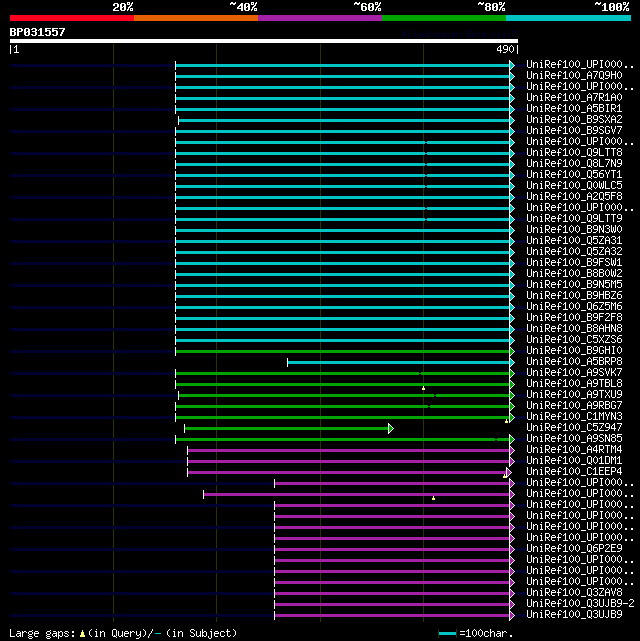Select the UniRef100_Q6Z5M6 label
The height and width of the screenshot is (641, 640).
tap(574, 307)
